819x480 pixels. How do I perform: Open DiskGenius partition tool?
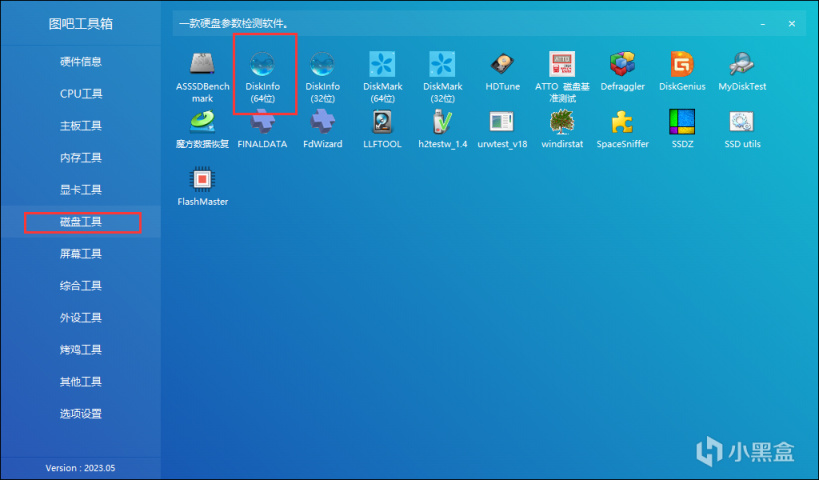click(682, 72)
